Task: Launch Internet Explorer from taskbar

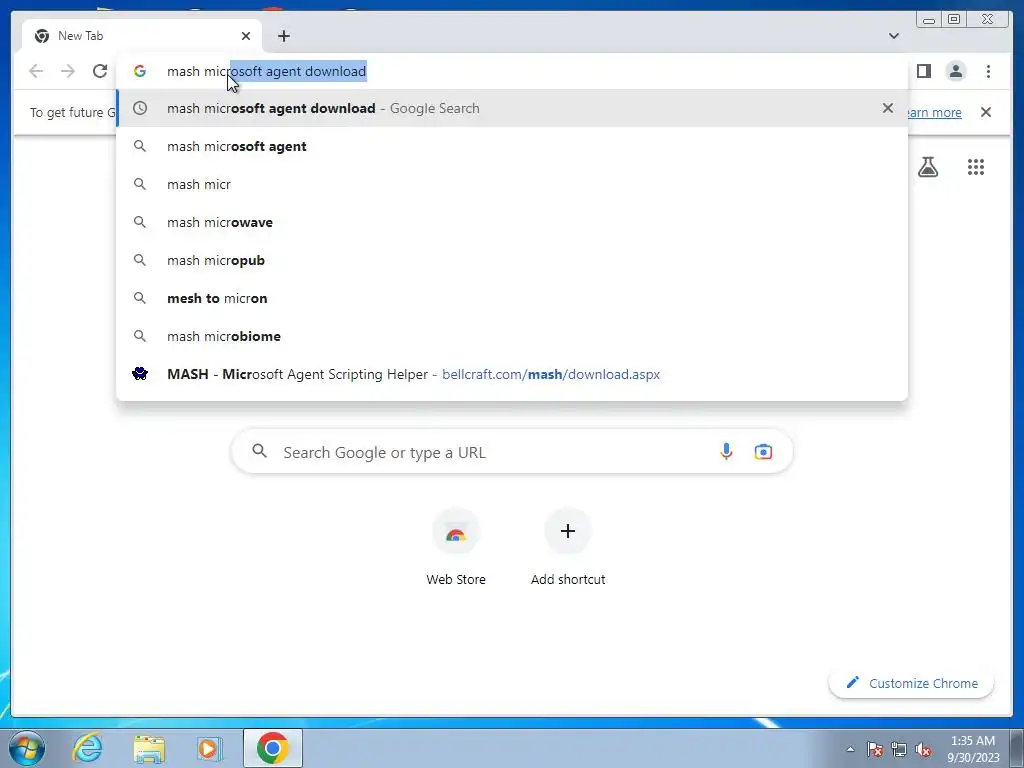Action: tap(88, 748)
